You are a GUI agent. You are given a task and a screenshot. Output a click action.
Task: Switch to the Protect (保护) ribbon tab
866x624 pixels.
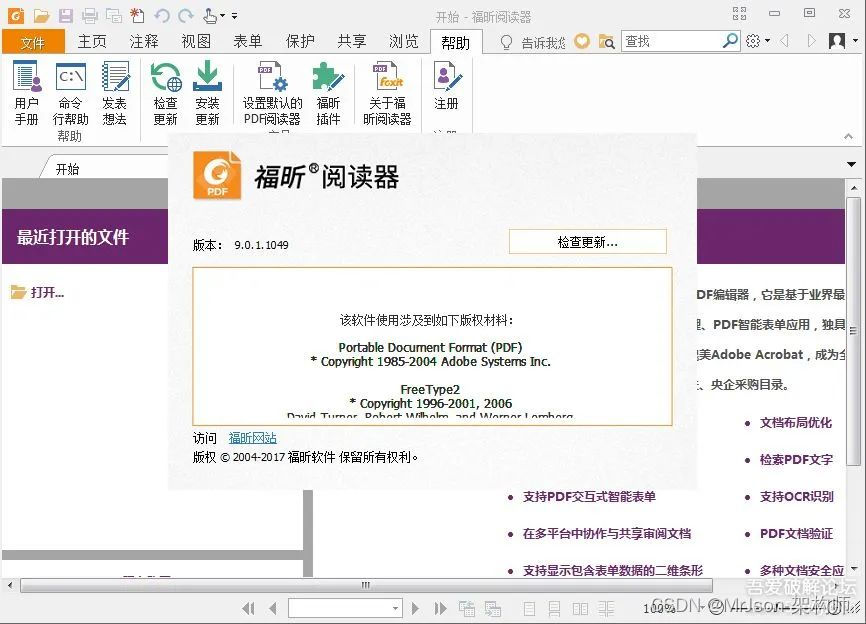pos(300,41)
